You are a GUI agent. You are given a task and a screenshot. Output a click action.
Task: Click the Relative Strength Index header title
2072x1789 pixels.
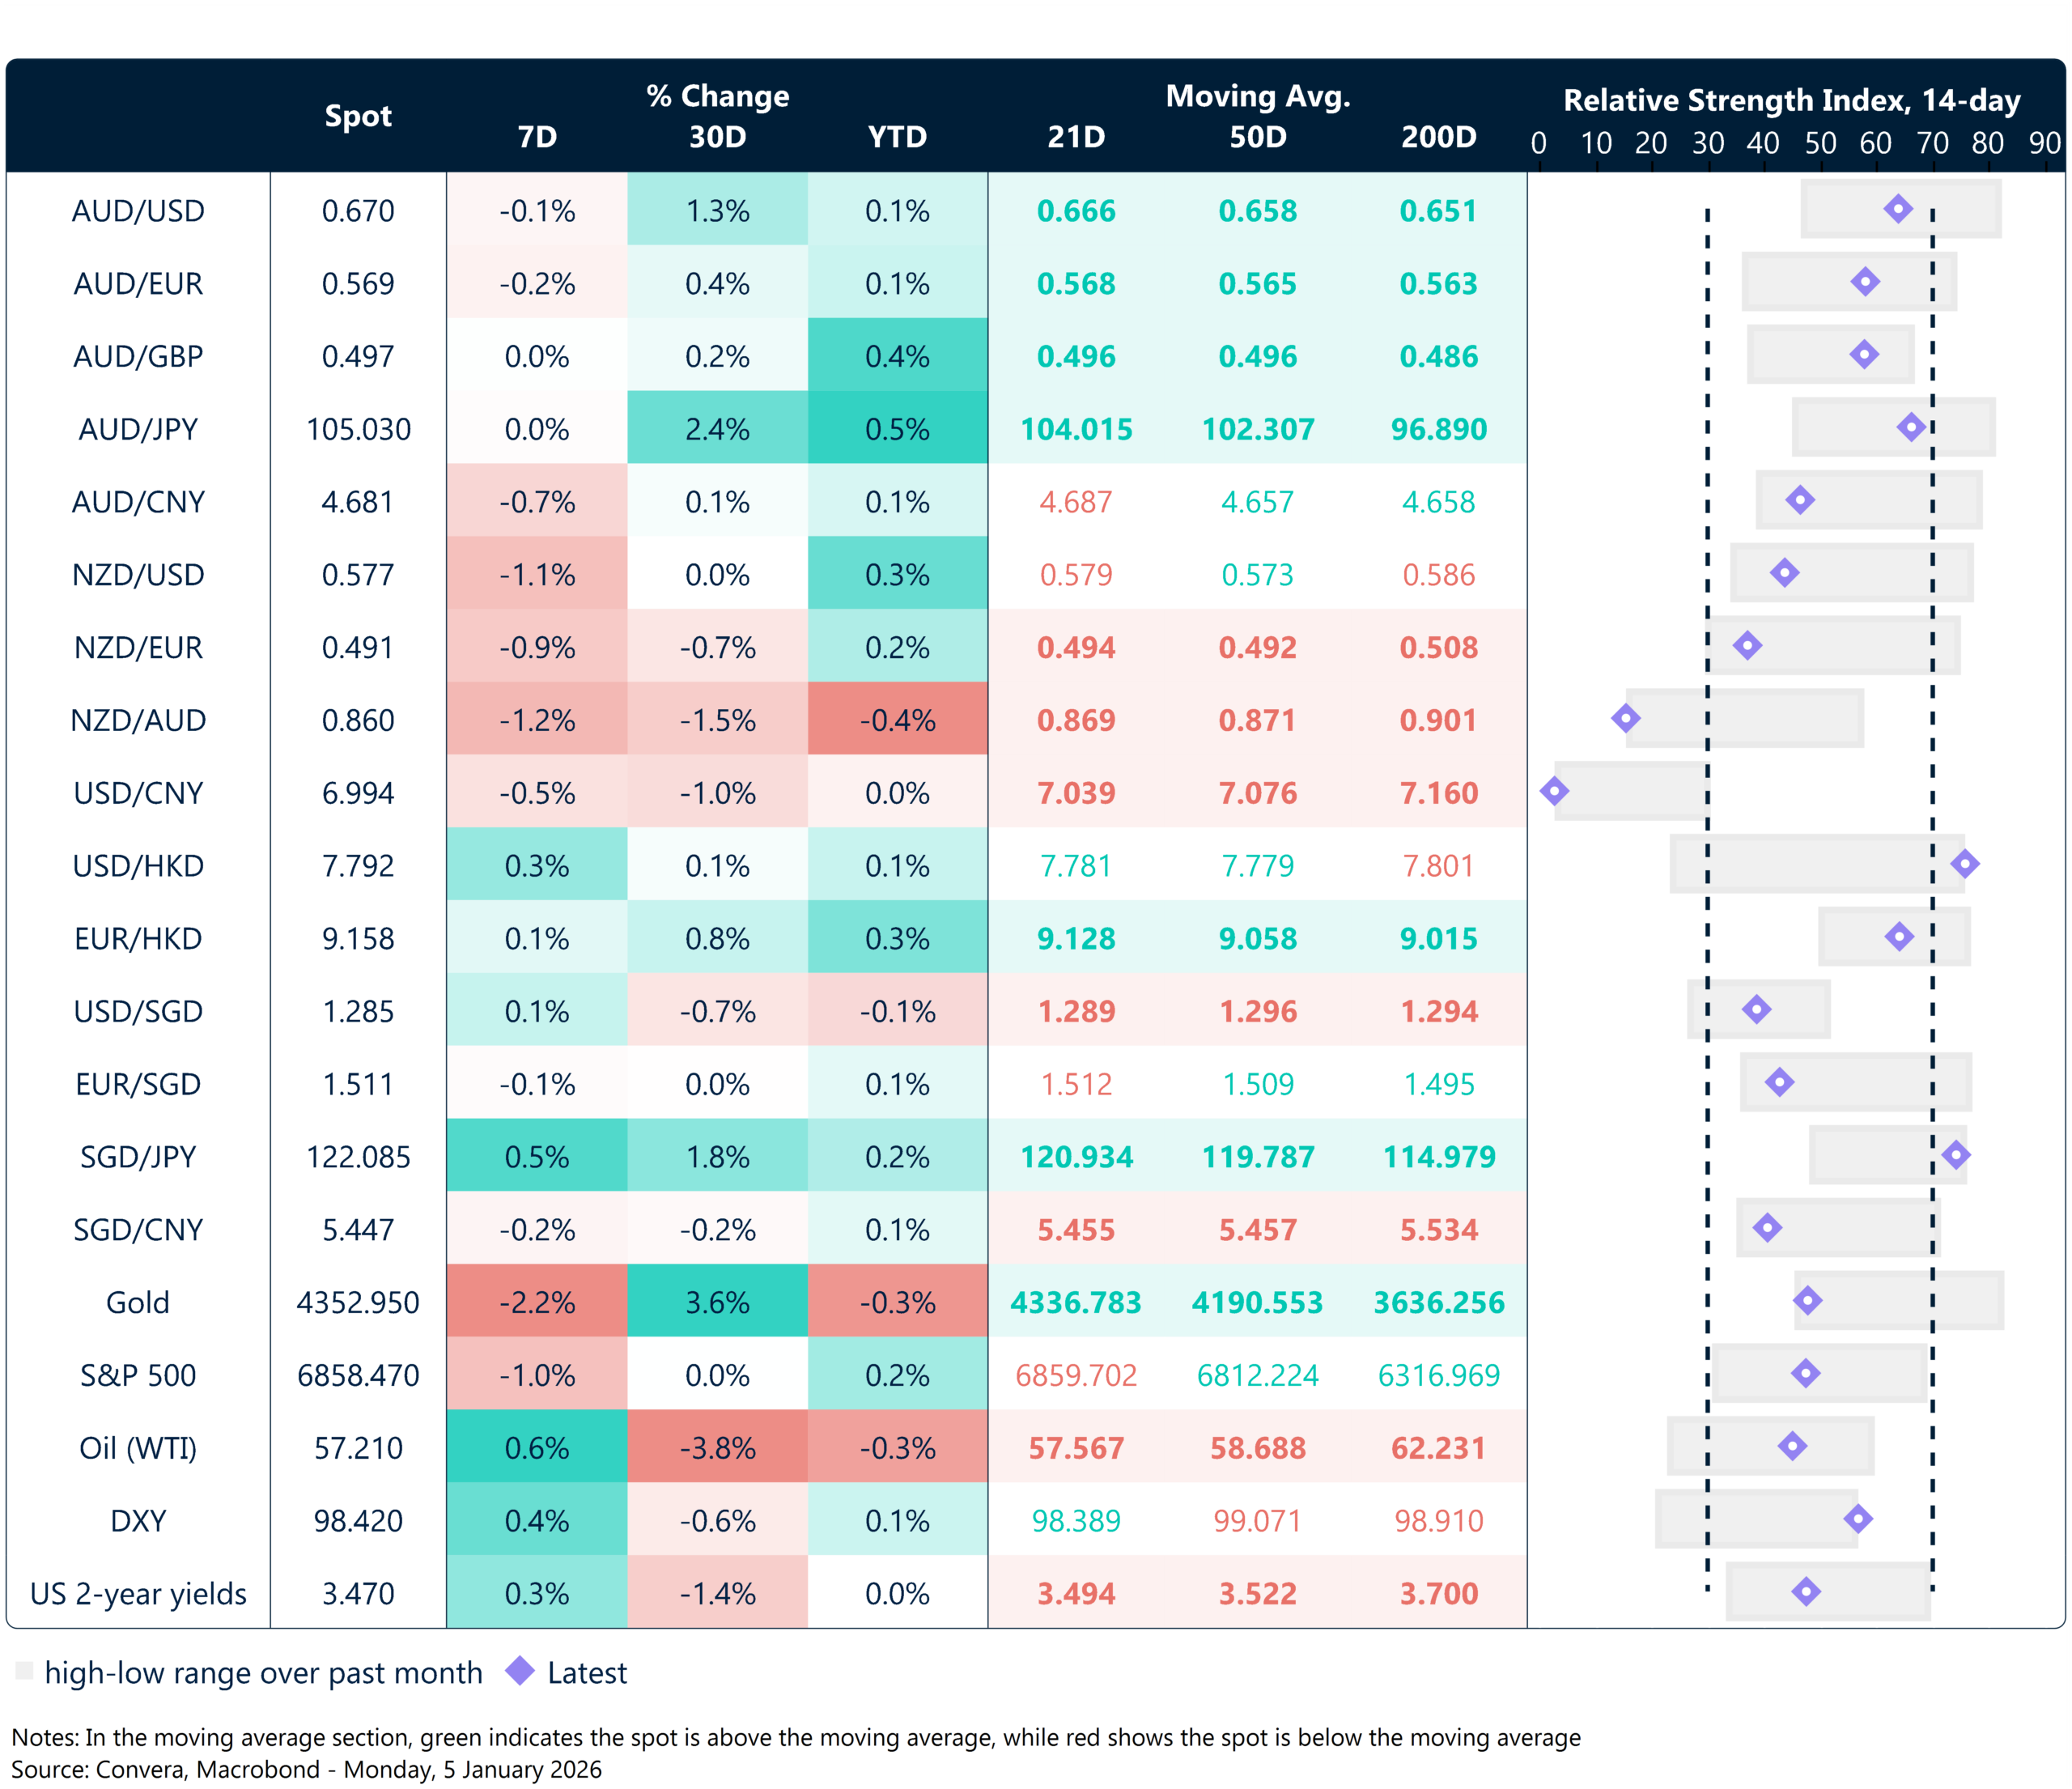(x=1791, y=100)
